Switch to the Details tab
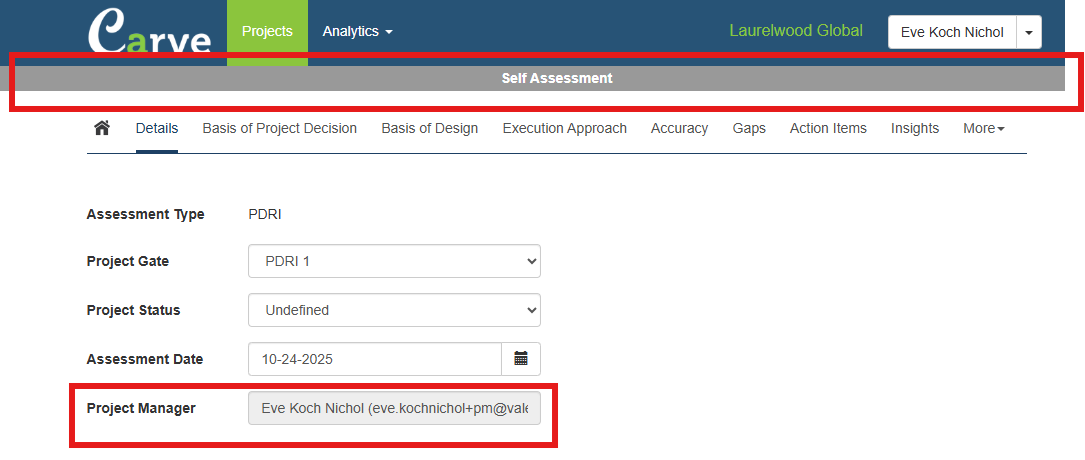Screen dimensions: 1085x460 157,128
